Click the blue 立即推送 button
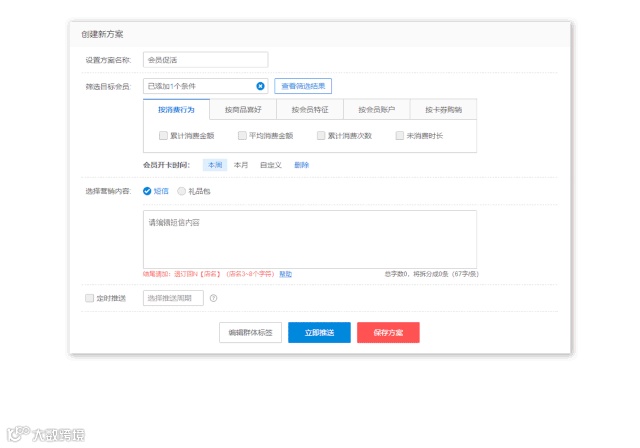Image resolution: width=640 pixels, height=448 pixels. click(x=319, y=333)
